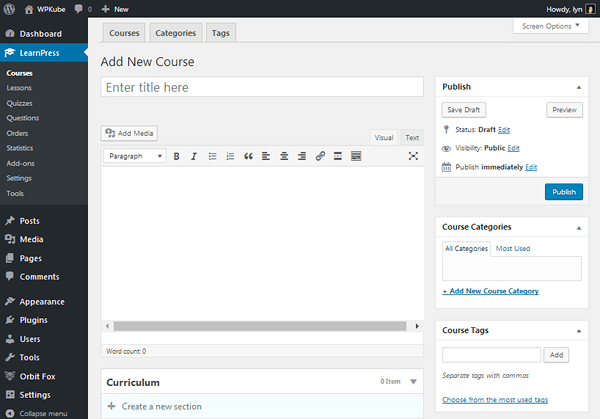This screenshot has height=419, width=600.
Task: Click the insert link icon
Action: (x=320, y=156)
